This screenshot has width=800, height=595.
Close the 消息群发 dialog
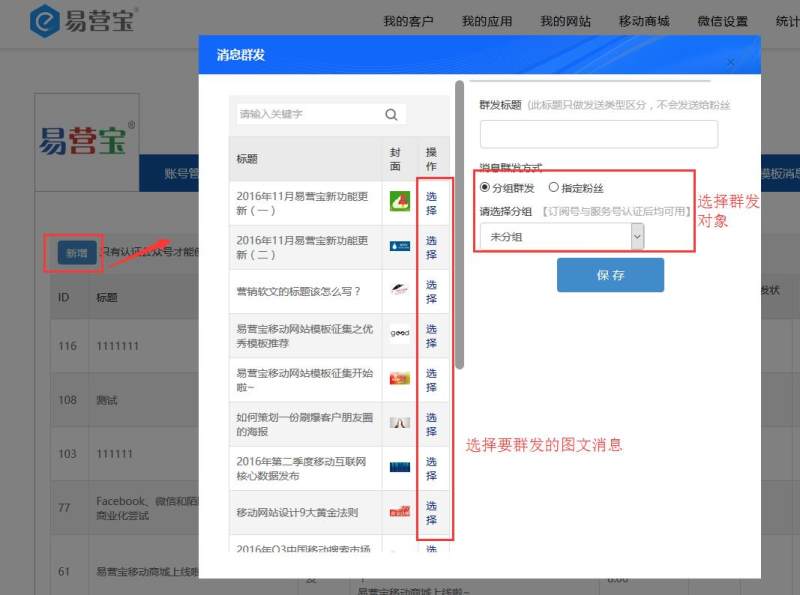[730, 62]
